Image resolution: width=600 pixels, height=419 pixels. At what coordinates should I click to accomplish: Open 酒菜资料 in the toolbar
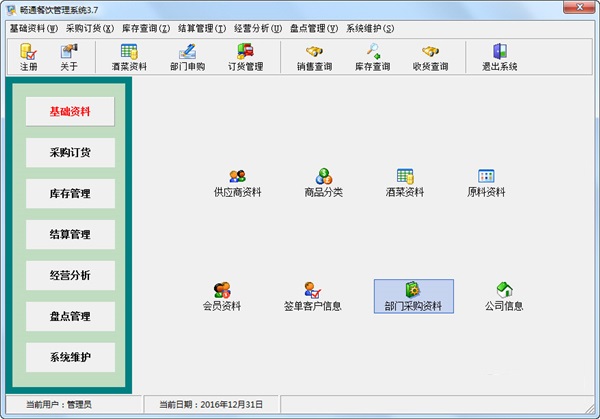(129, 57)
